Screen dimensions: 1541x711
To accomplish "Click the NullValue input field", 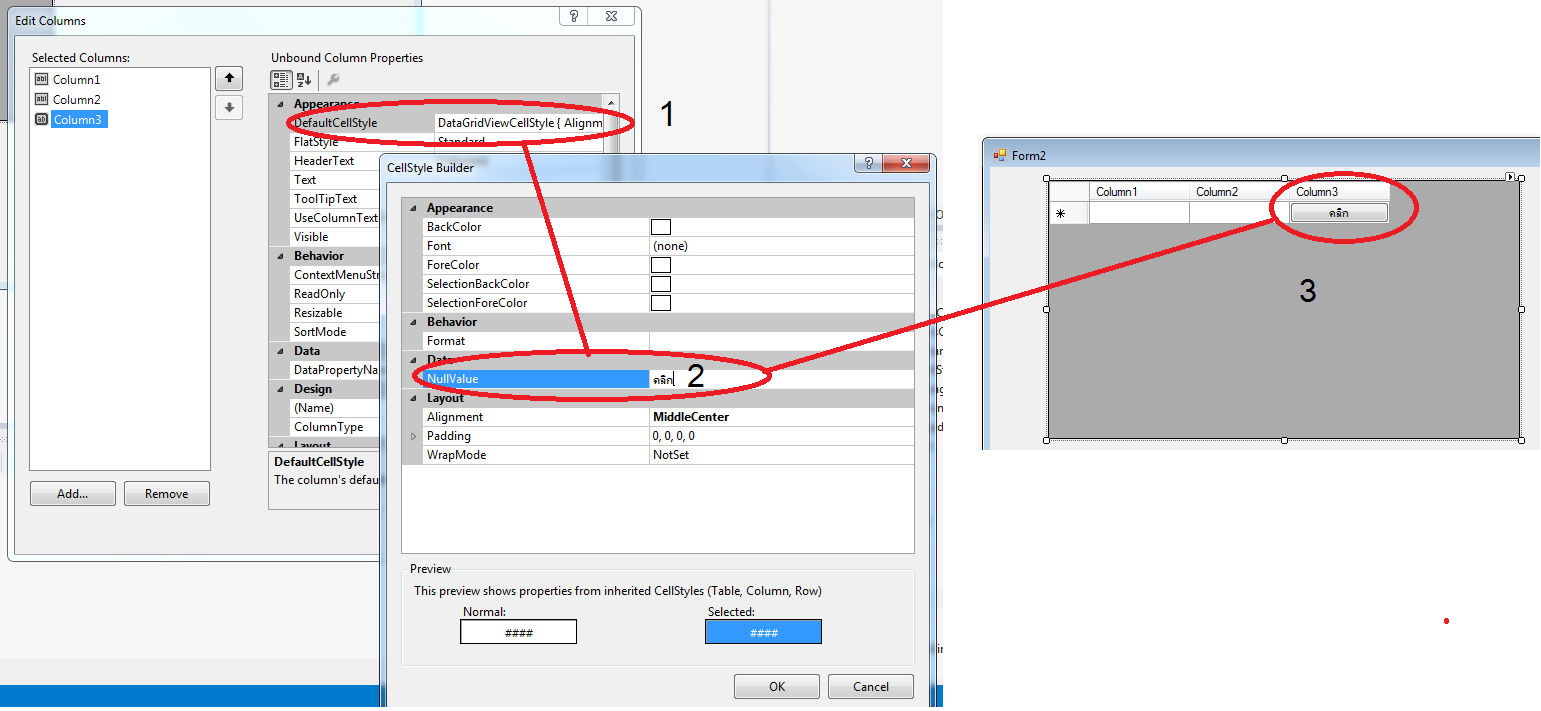I will 782,379.
